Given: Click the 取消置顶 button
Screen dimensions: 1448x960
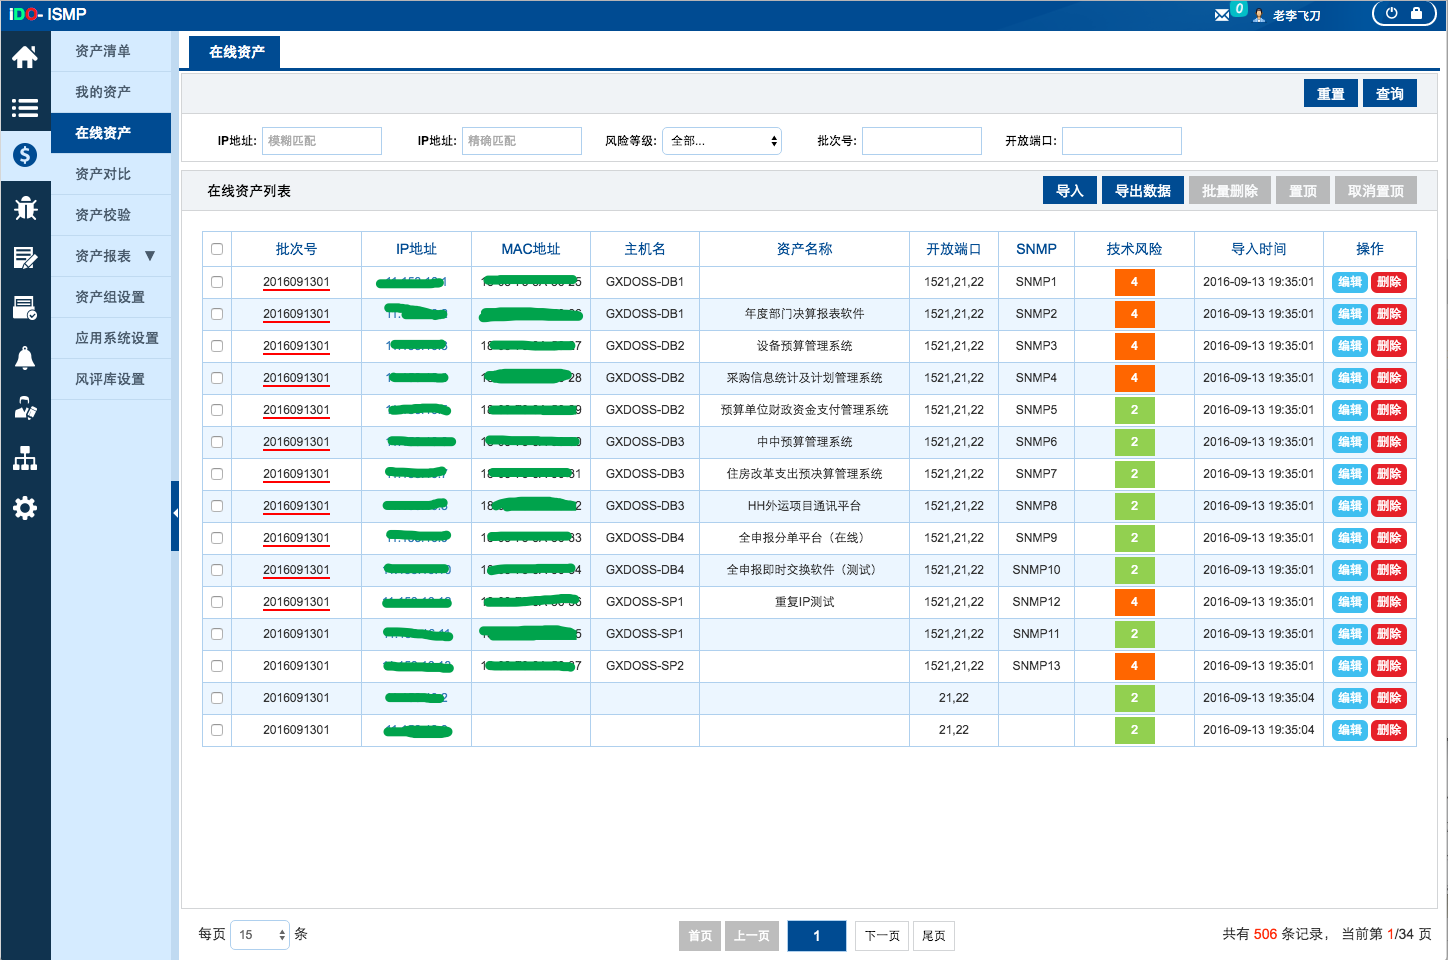Looking at the screenshot, I should [x=1376, y=191].
